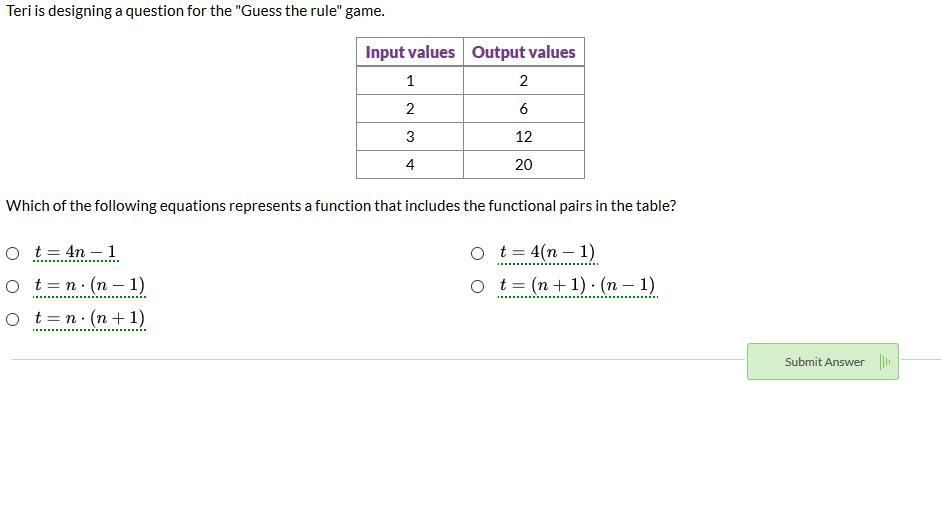
Task: Click the 'Teri is designing a question' intro text
Action: coord(195,11)
